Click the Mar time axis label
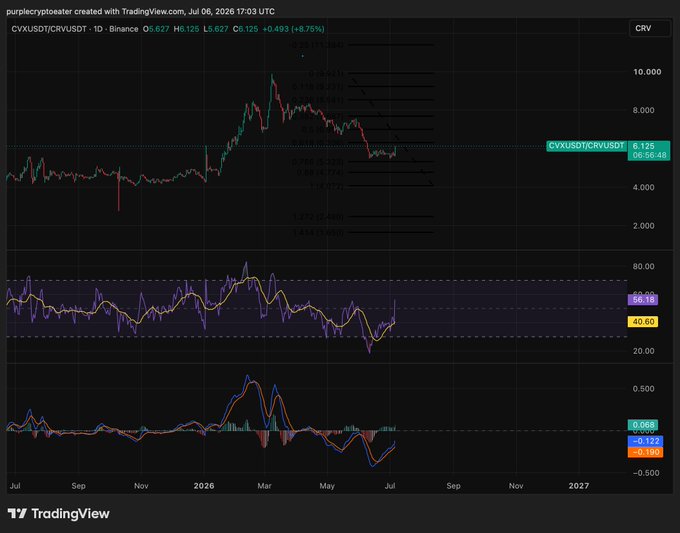 click(264, 486)
